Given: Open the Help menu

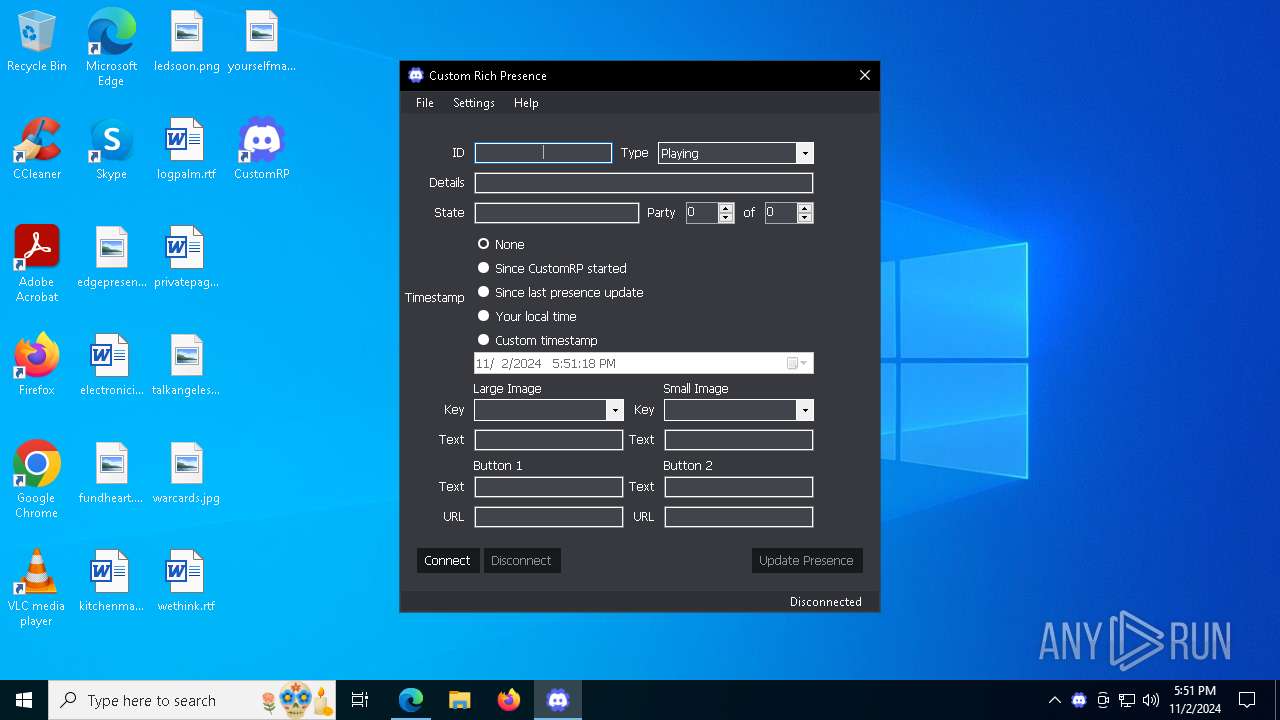Looking at the screenshot, I should coord(526,103).
